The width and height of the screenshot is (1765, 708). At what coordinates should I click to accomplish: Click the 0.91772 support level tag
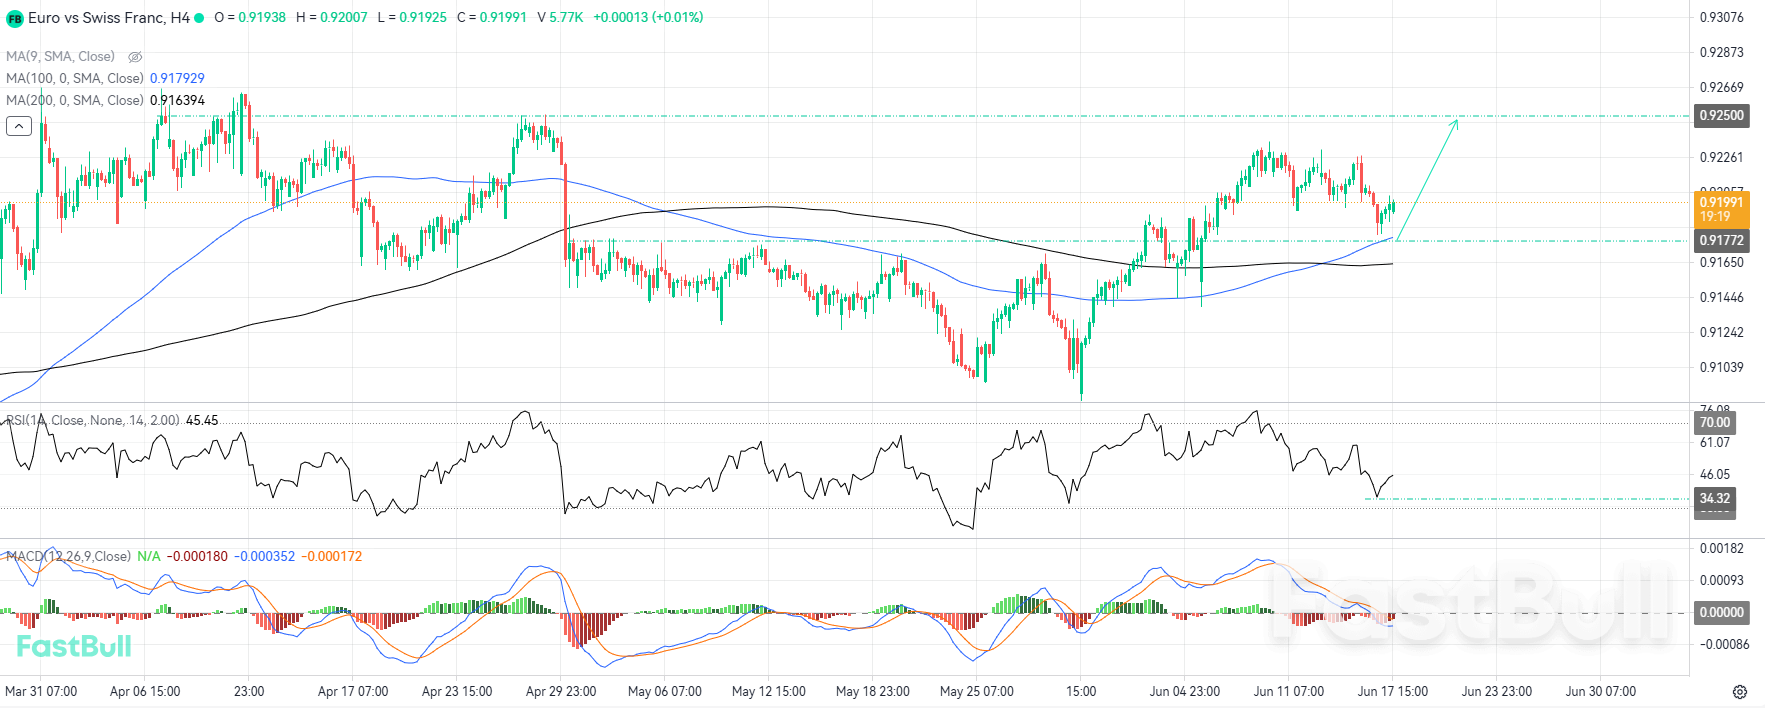tap(1722, 240)
